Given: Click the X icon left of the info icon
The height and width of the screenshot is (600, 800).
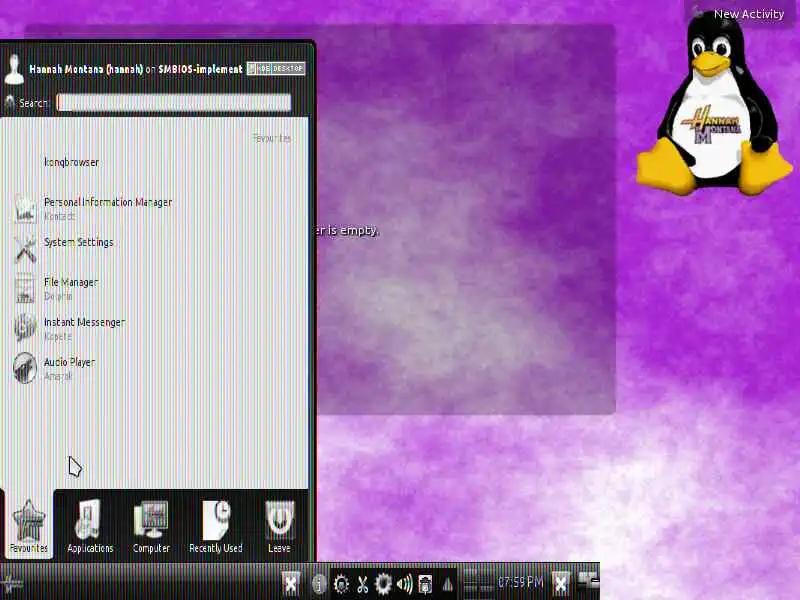Looking at the screenshot, I should [x=291, y=584].
